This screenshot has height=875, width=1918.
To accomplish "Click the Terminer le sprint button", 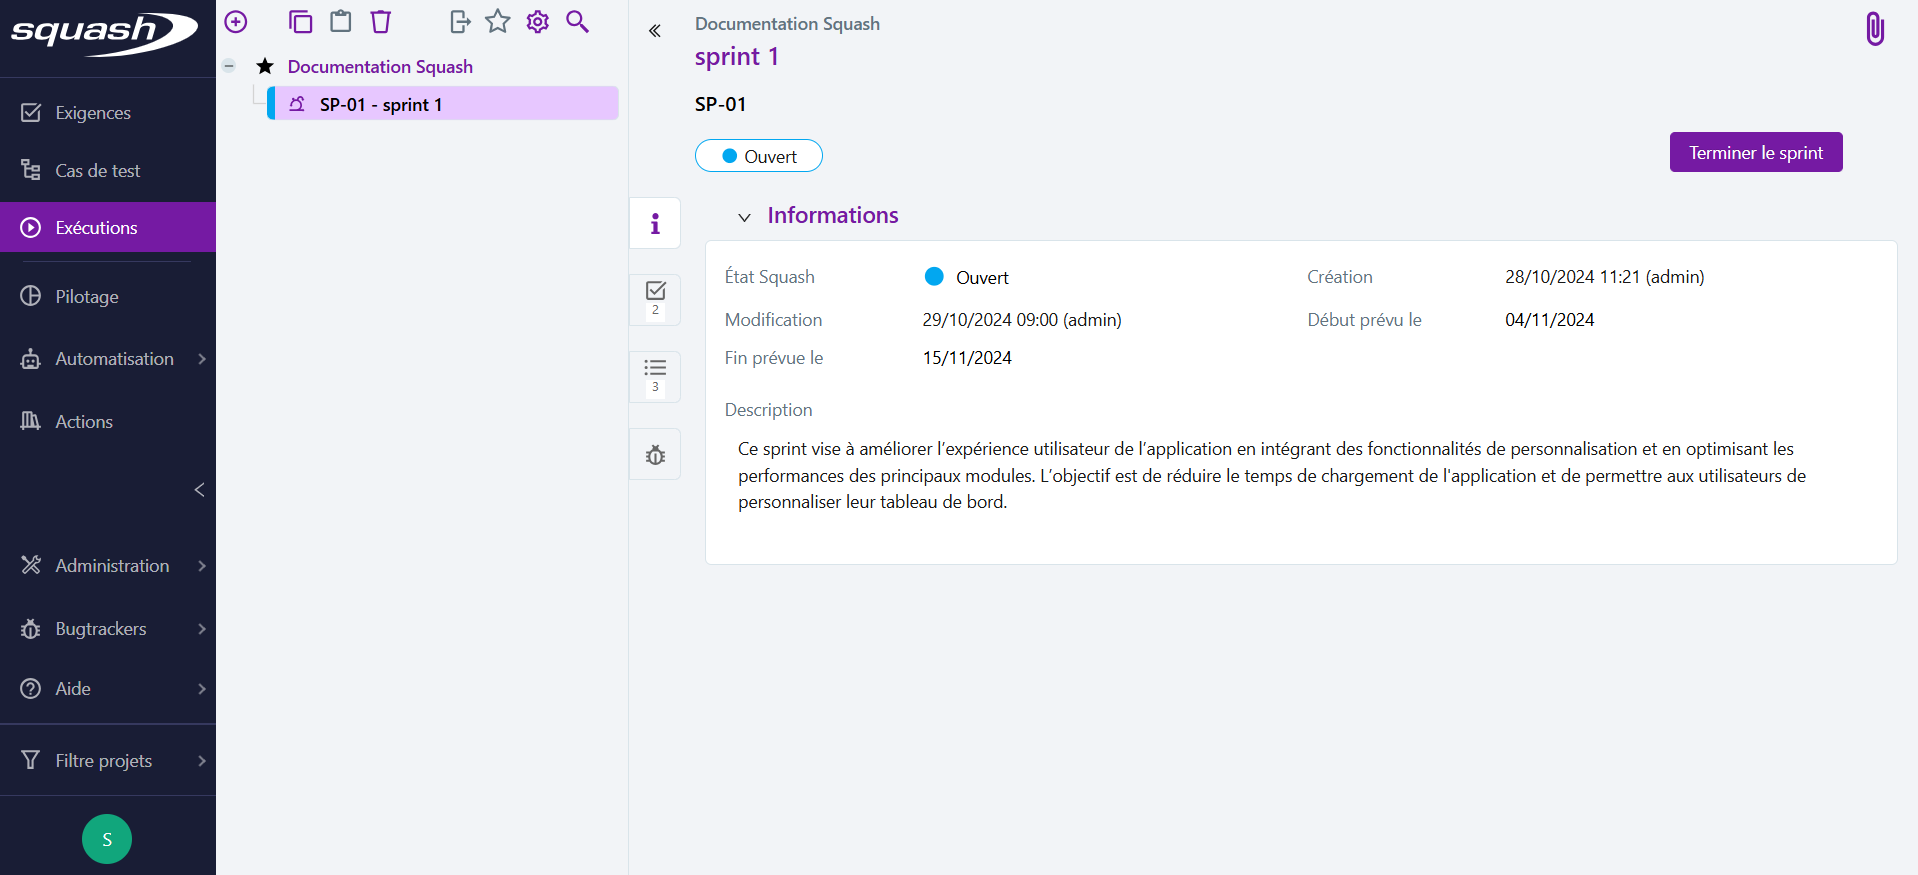I will pos(1756,152).
